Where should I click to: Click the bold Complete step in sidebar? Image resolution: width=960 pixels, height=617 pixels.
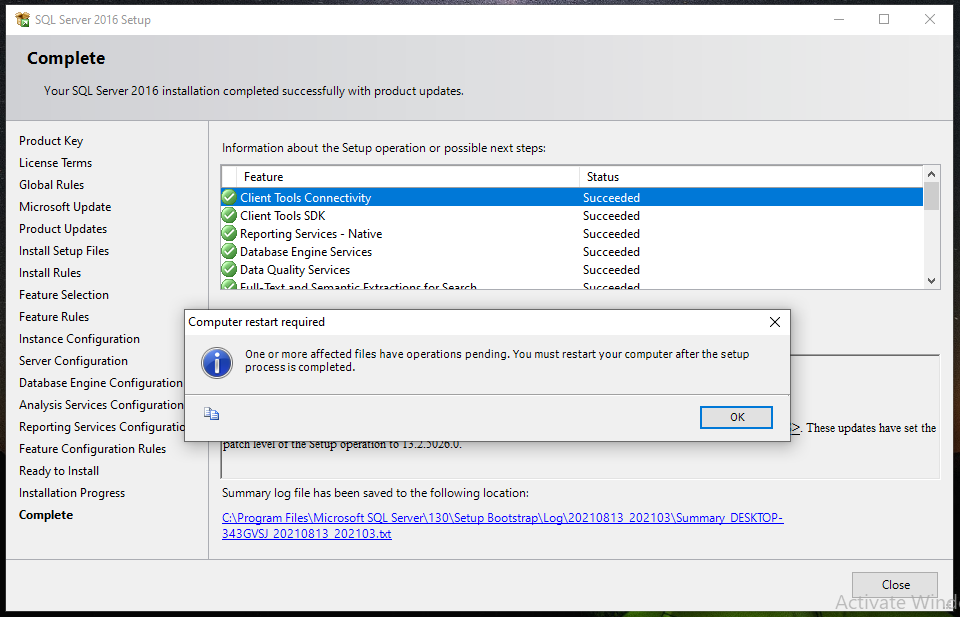click(46, 515)
